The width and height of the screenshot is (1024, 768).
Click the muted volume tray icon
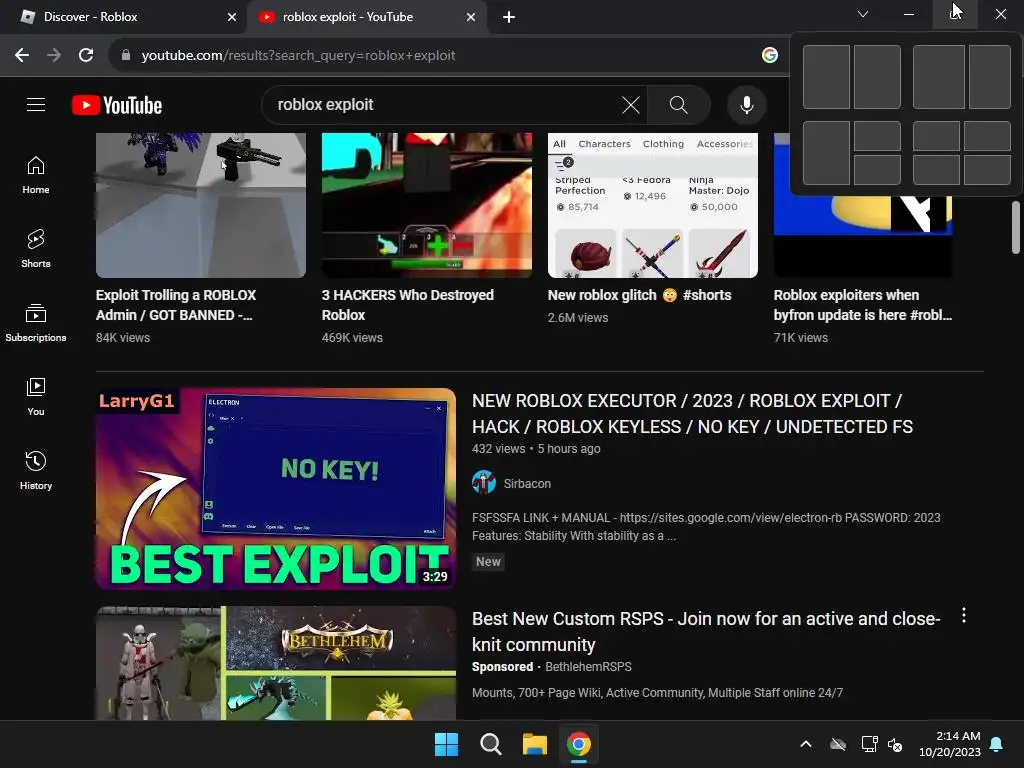pos(895,744)
